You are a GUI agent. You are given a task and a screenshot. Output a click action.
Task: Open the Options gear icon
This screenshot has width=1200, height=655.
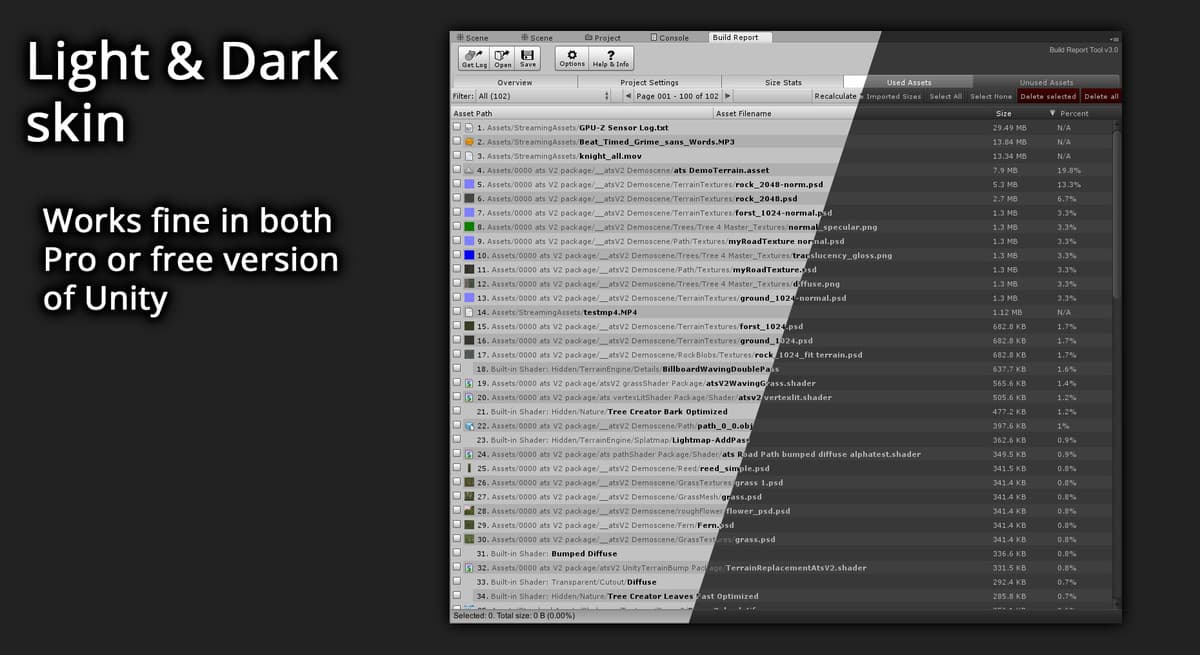click(x=572, y=58)
